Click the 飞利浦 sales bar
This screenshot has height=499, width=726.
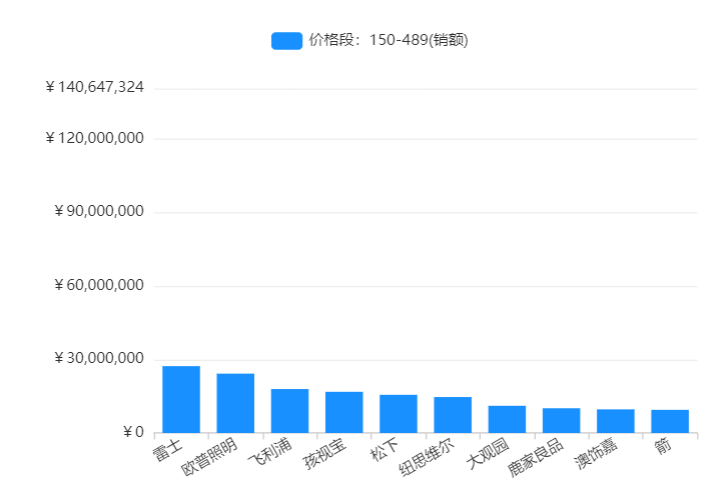click(289, 411)
